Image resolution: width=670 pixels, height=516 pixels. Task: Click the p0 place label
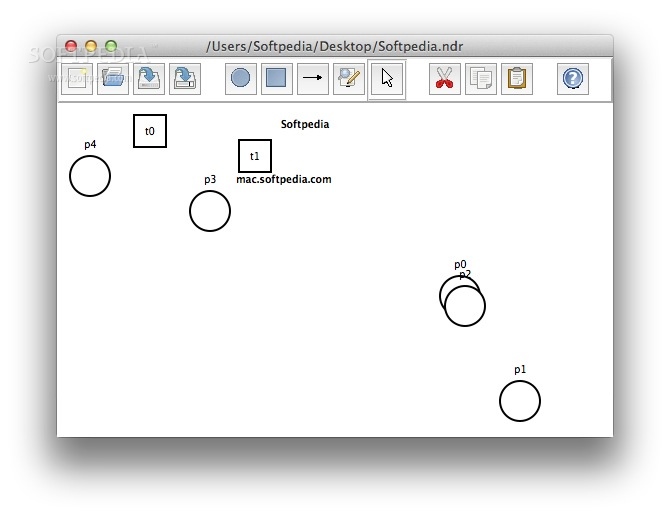click(460, 265)
